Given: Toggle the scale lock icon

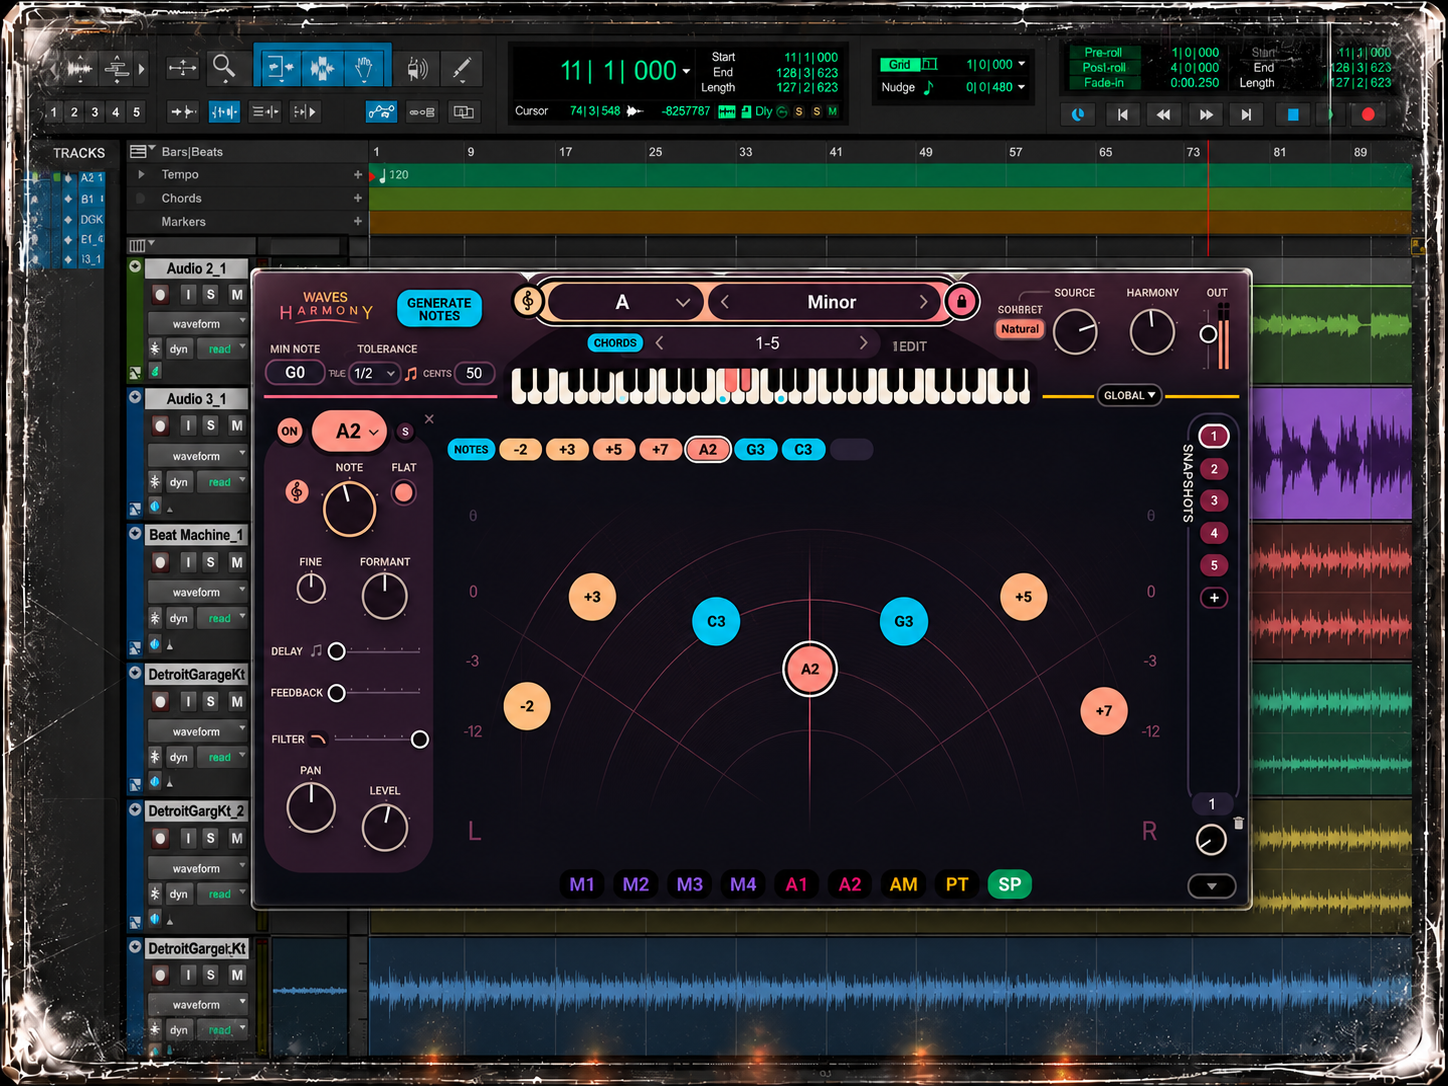Looking at the screenshot, I should click(961, 301).
